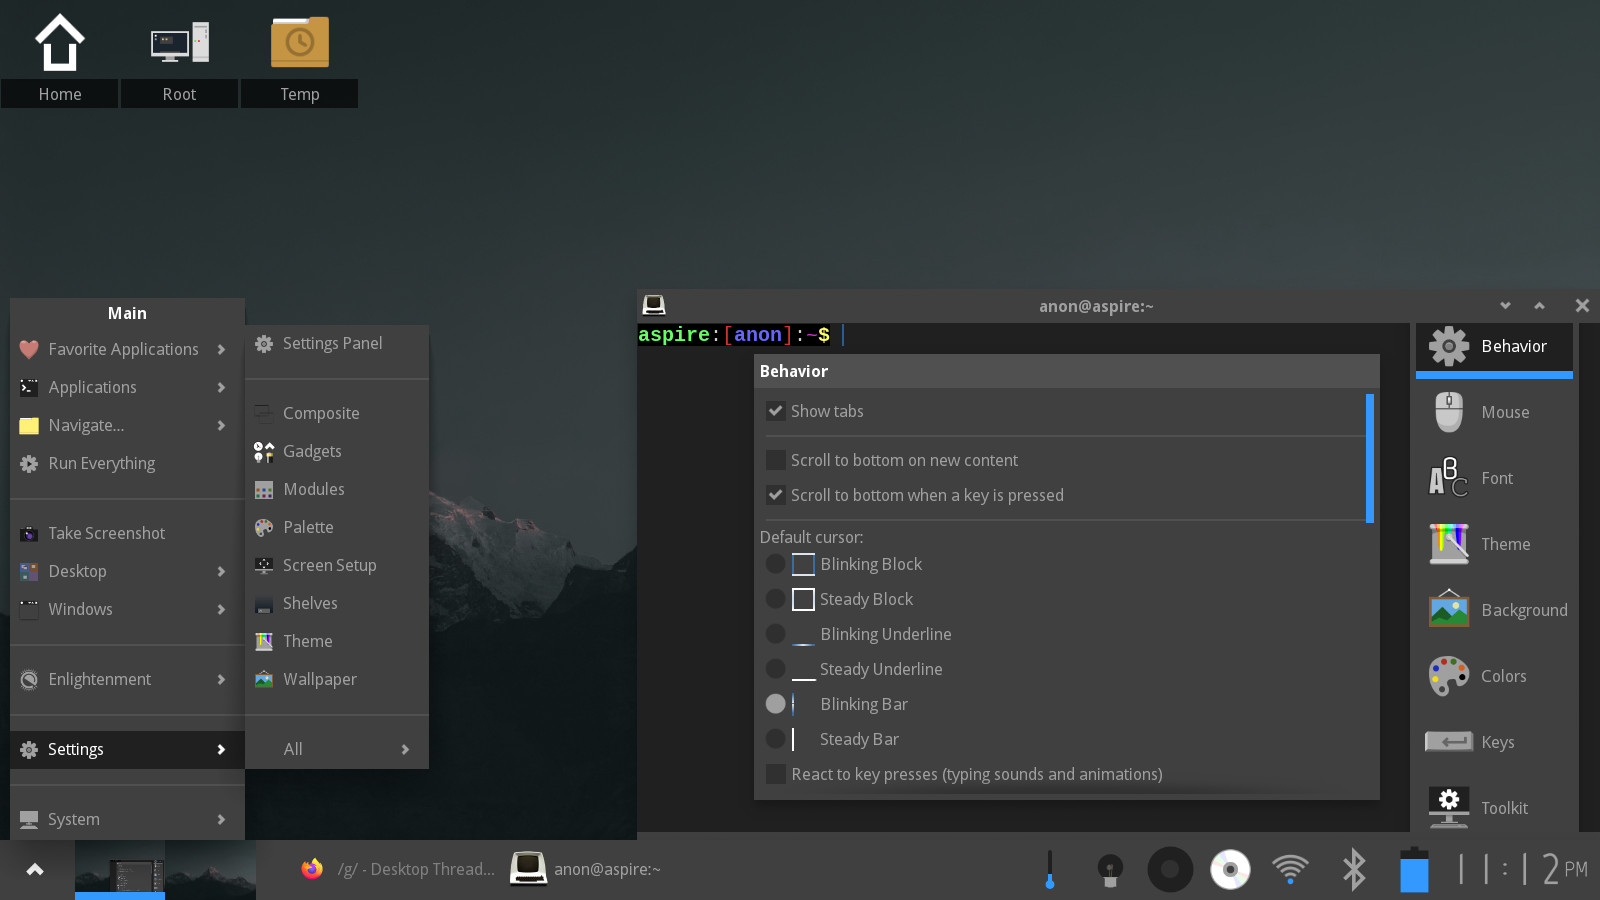Switch to the /g/ - Desktop Thread taskbar window
The width and height of the screenshot is (1600, 900).
tap(398, 869)
